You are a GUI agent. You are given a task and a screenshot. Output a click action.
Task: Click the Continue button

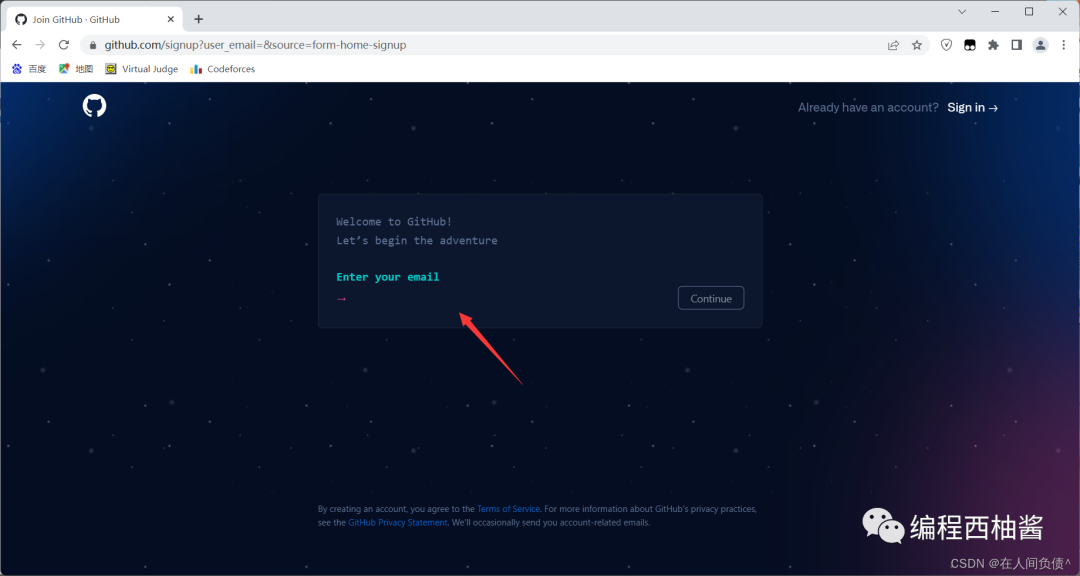click(711, 298)
